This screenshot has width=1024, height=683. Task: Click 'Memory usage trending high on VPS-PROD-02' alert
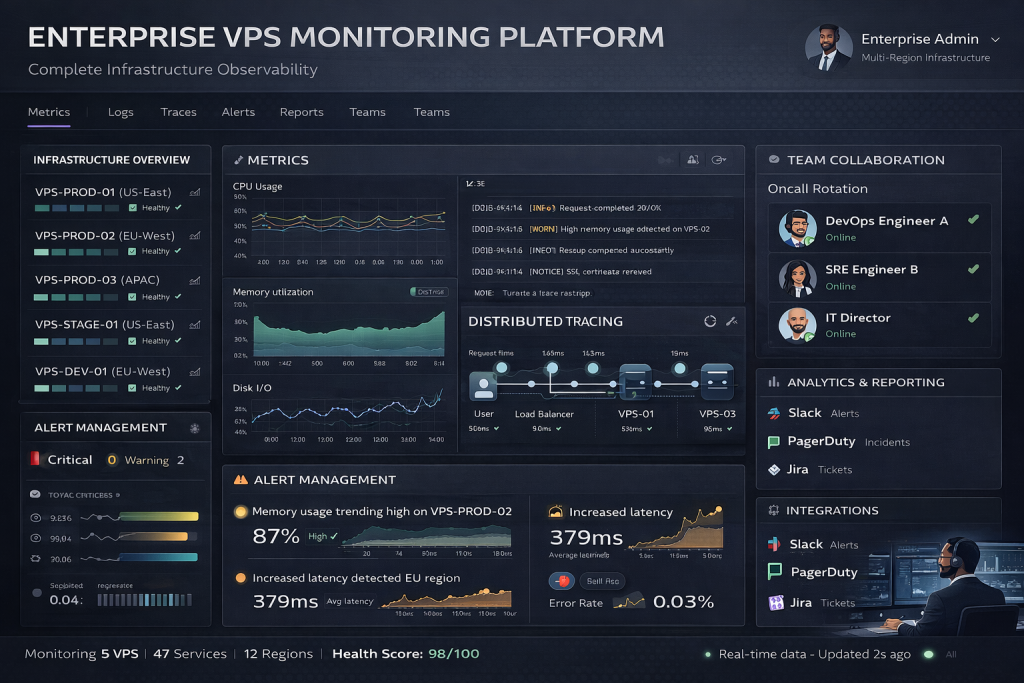click(x=382, y=511)
